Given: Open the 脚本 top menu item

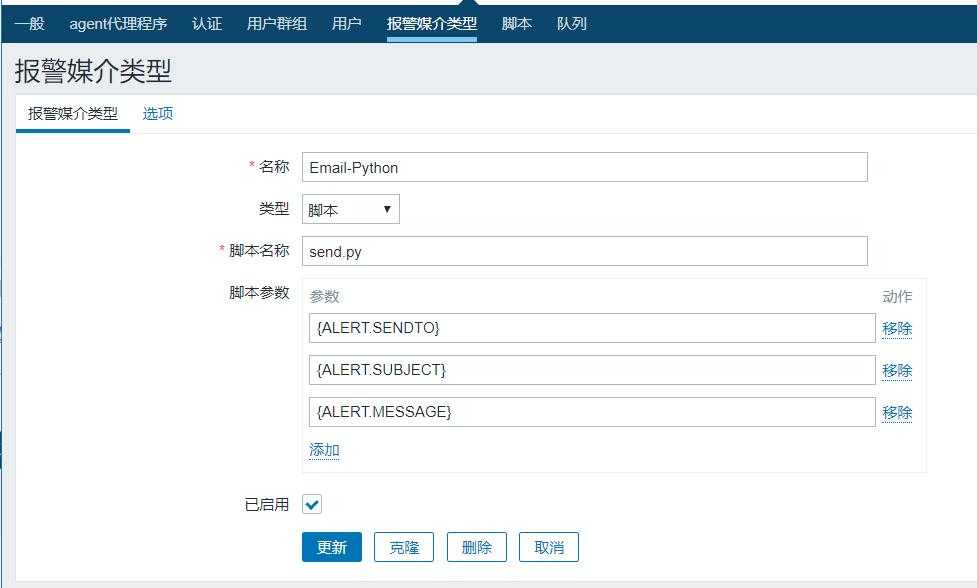Looking at the screenshot, I should coord(517,24).
